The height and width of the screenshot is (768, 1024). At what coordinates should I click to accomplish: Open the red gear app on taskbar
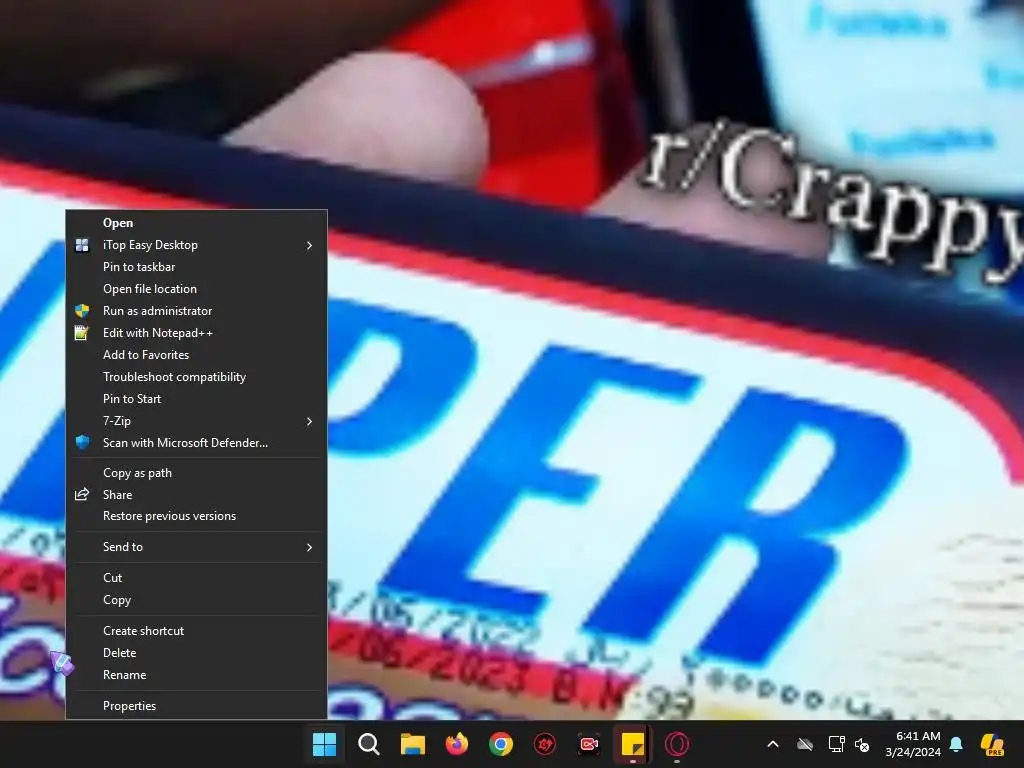[545, 744]
